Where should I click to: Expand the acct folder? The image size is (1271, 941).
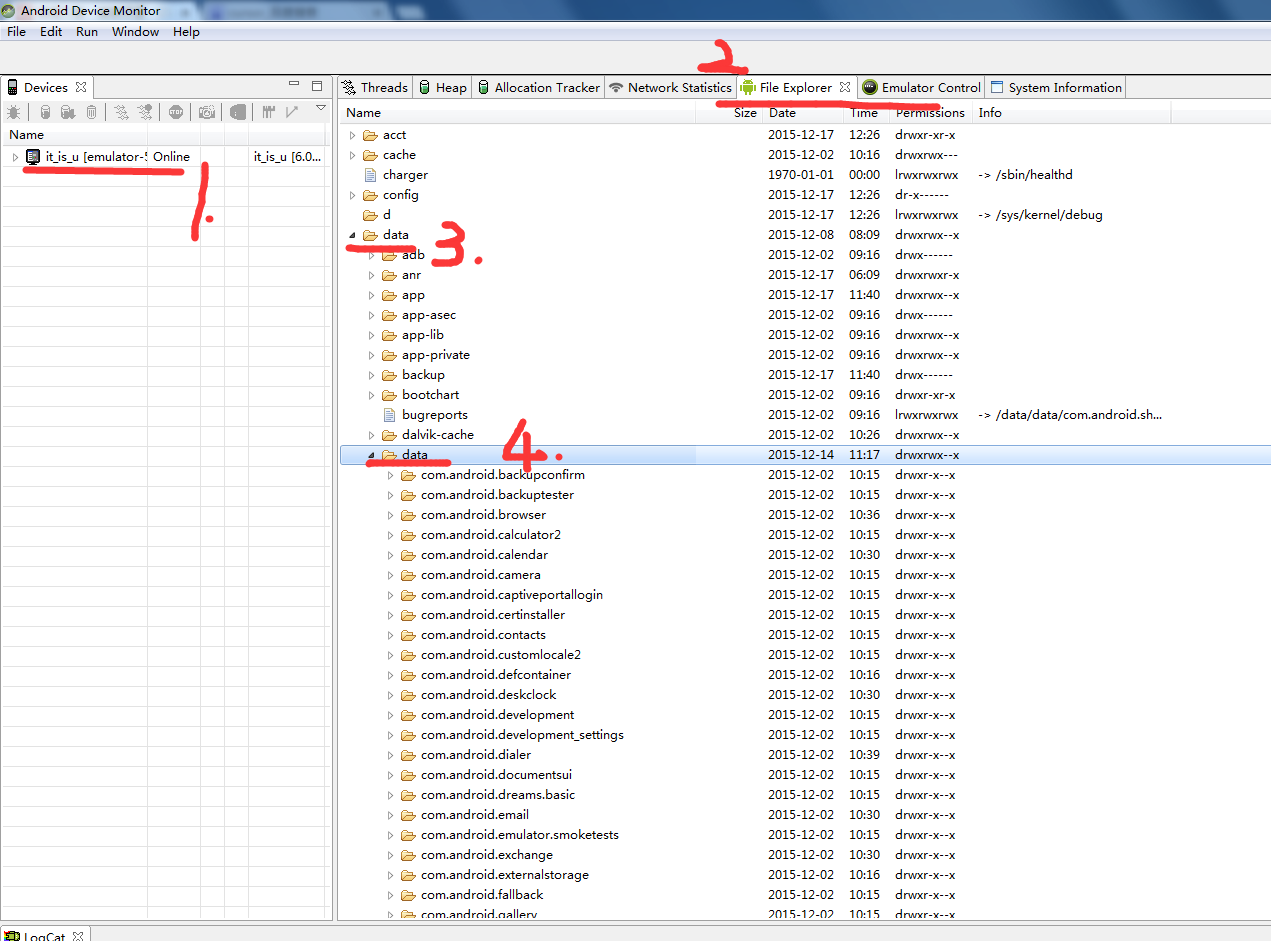click(x=352, y=135)
